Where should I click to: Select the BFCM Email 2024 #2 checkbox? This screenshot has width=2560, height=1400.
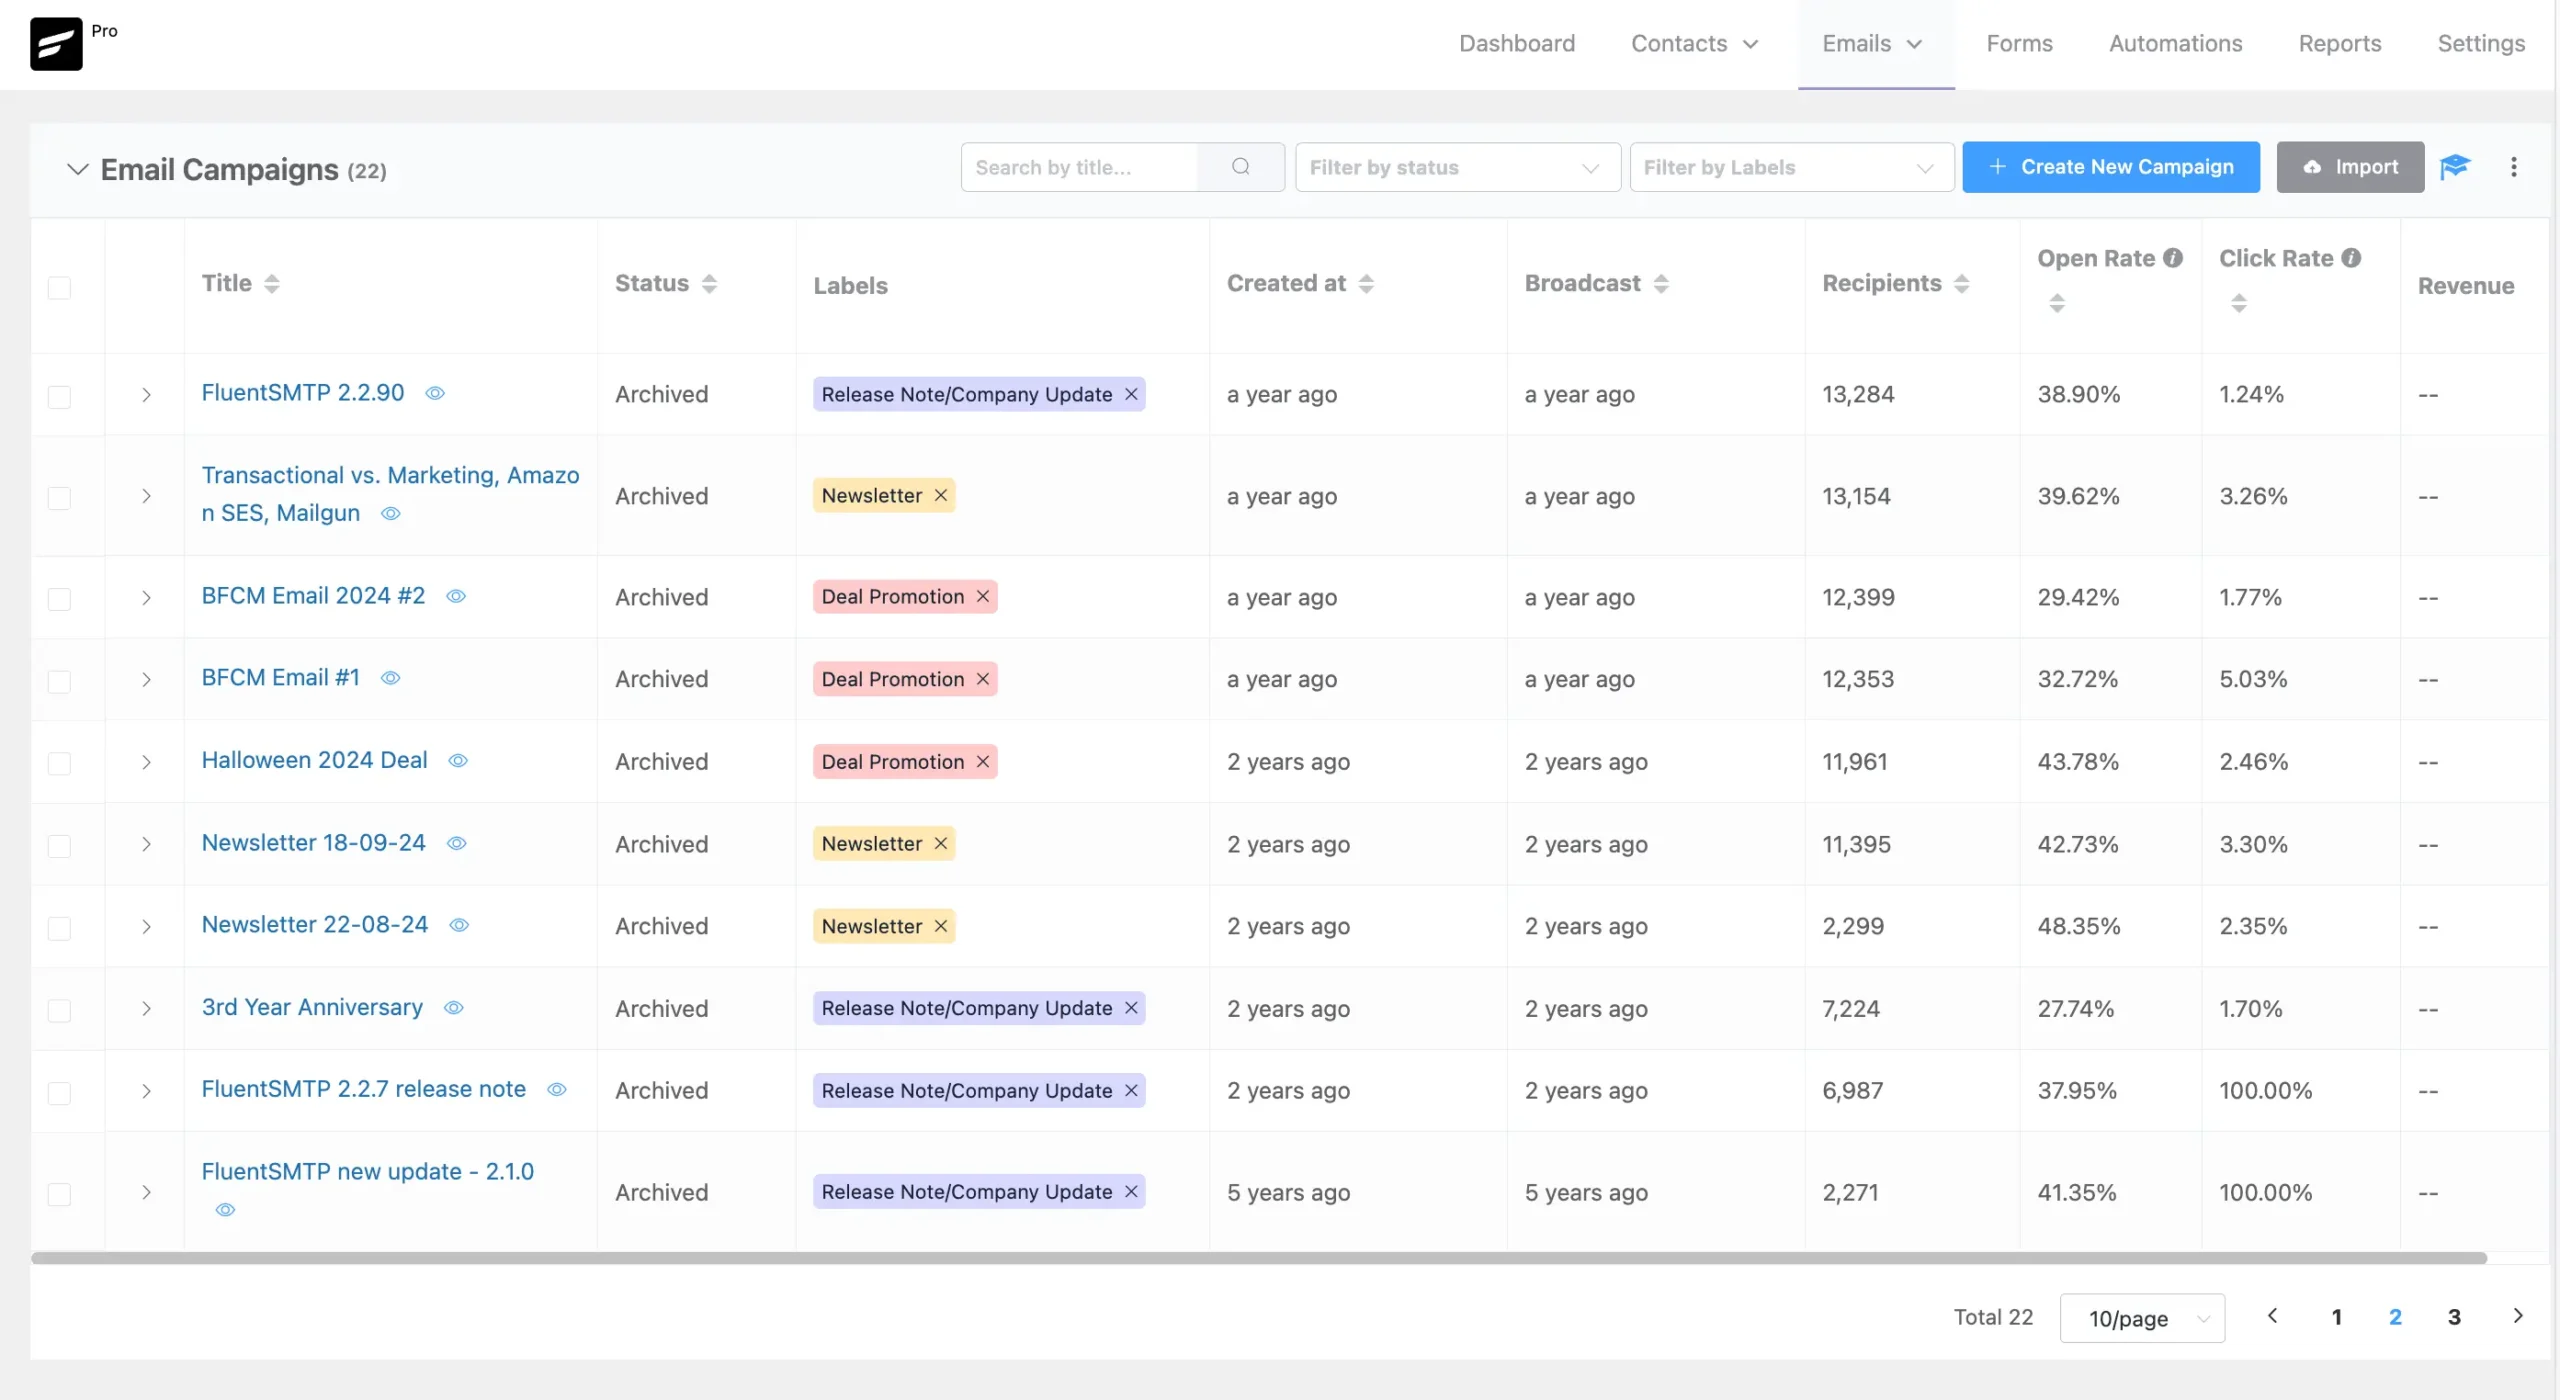[60, 599]
